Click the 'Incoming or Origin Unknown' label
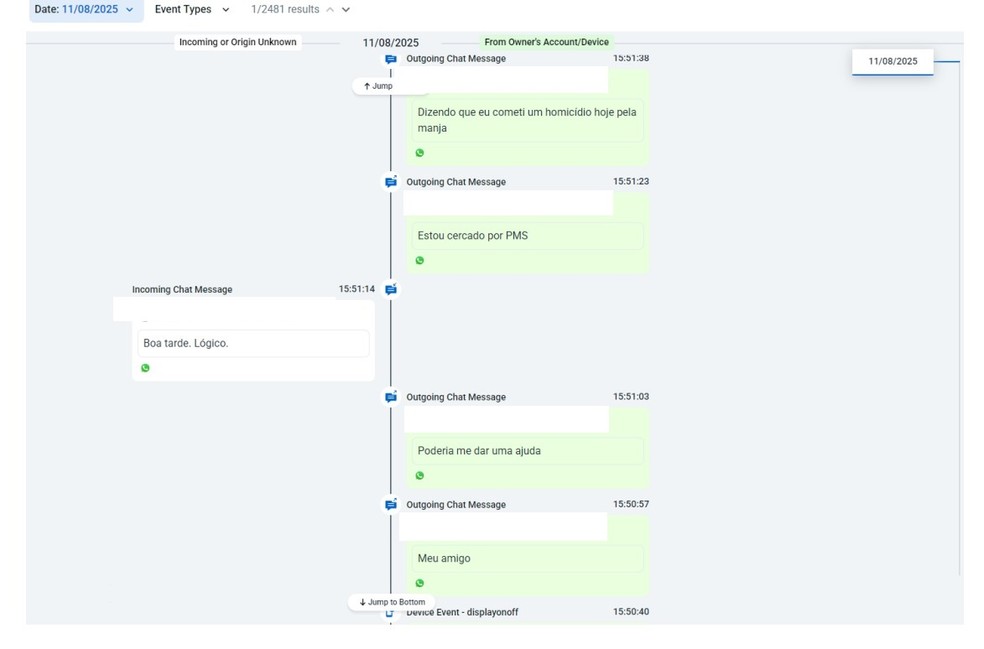984x649 pixels. 238,42
